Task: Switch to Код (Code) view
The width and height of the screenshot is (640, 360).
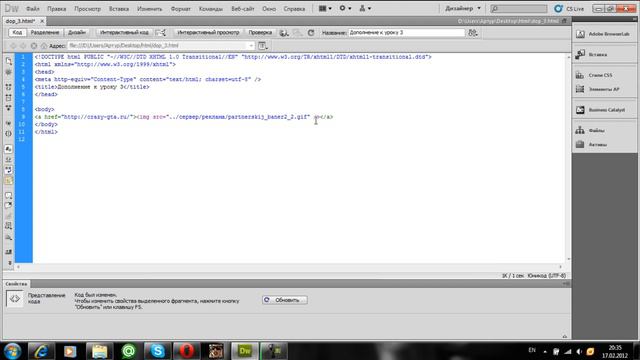Action: 17,32
